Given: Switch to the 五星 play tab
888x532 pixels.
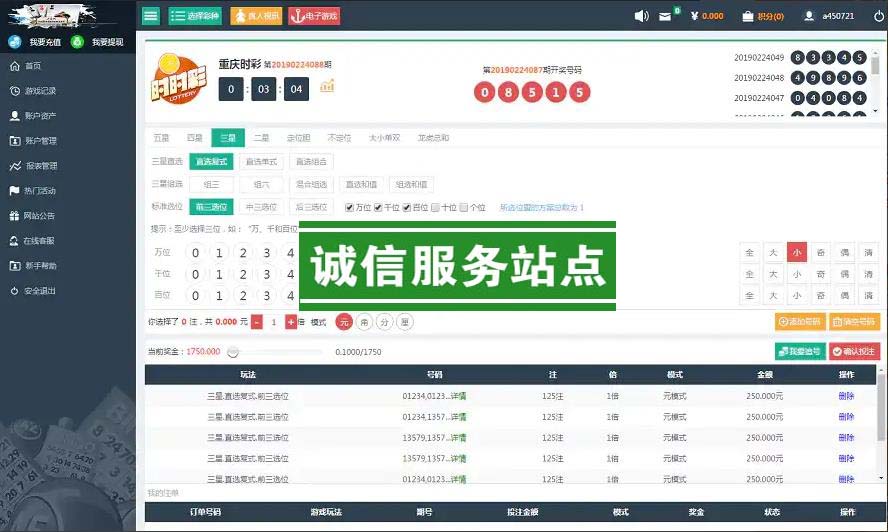Looking at the screenshot, I should [x=161, y=138].
